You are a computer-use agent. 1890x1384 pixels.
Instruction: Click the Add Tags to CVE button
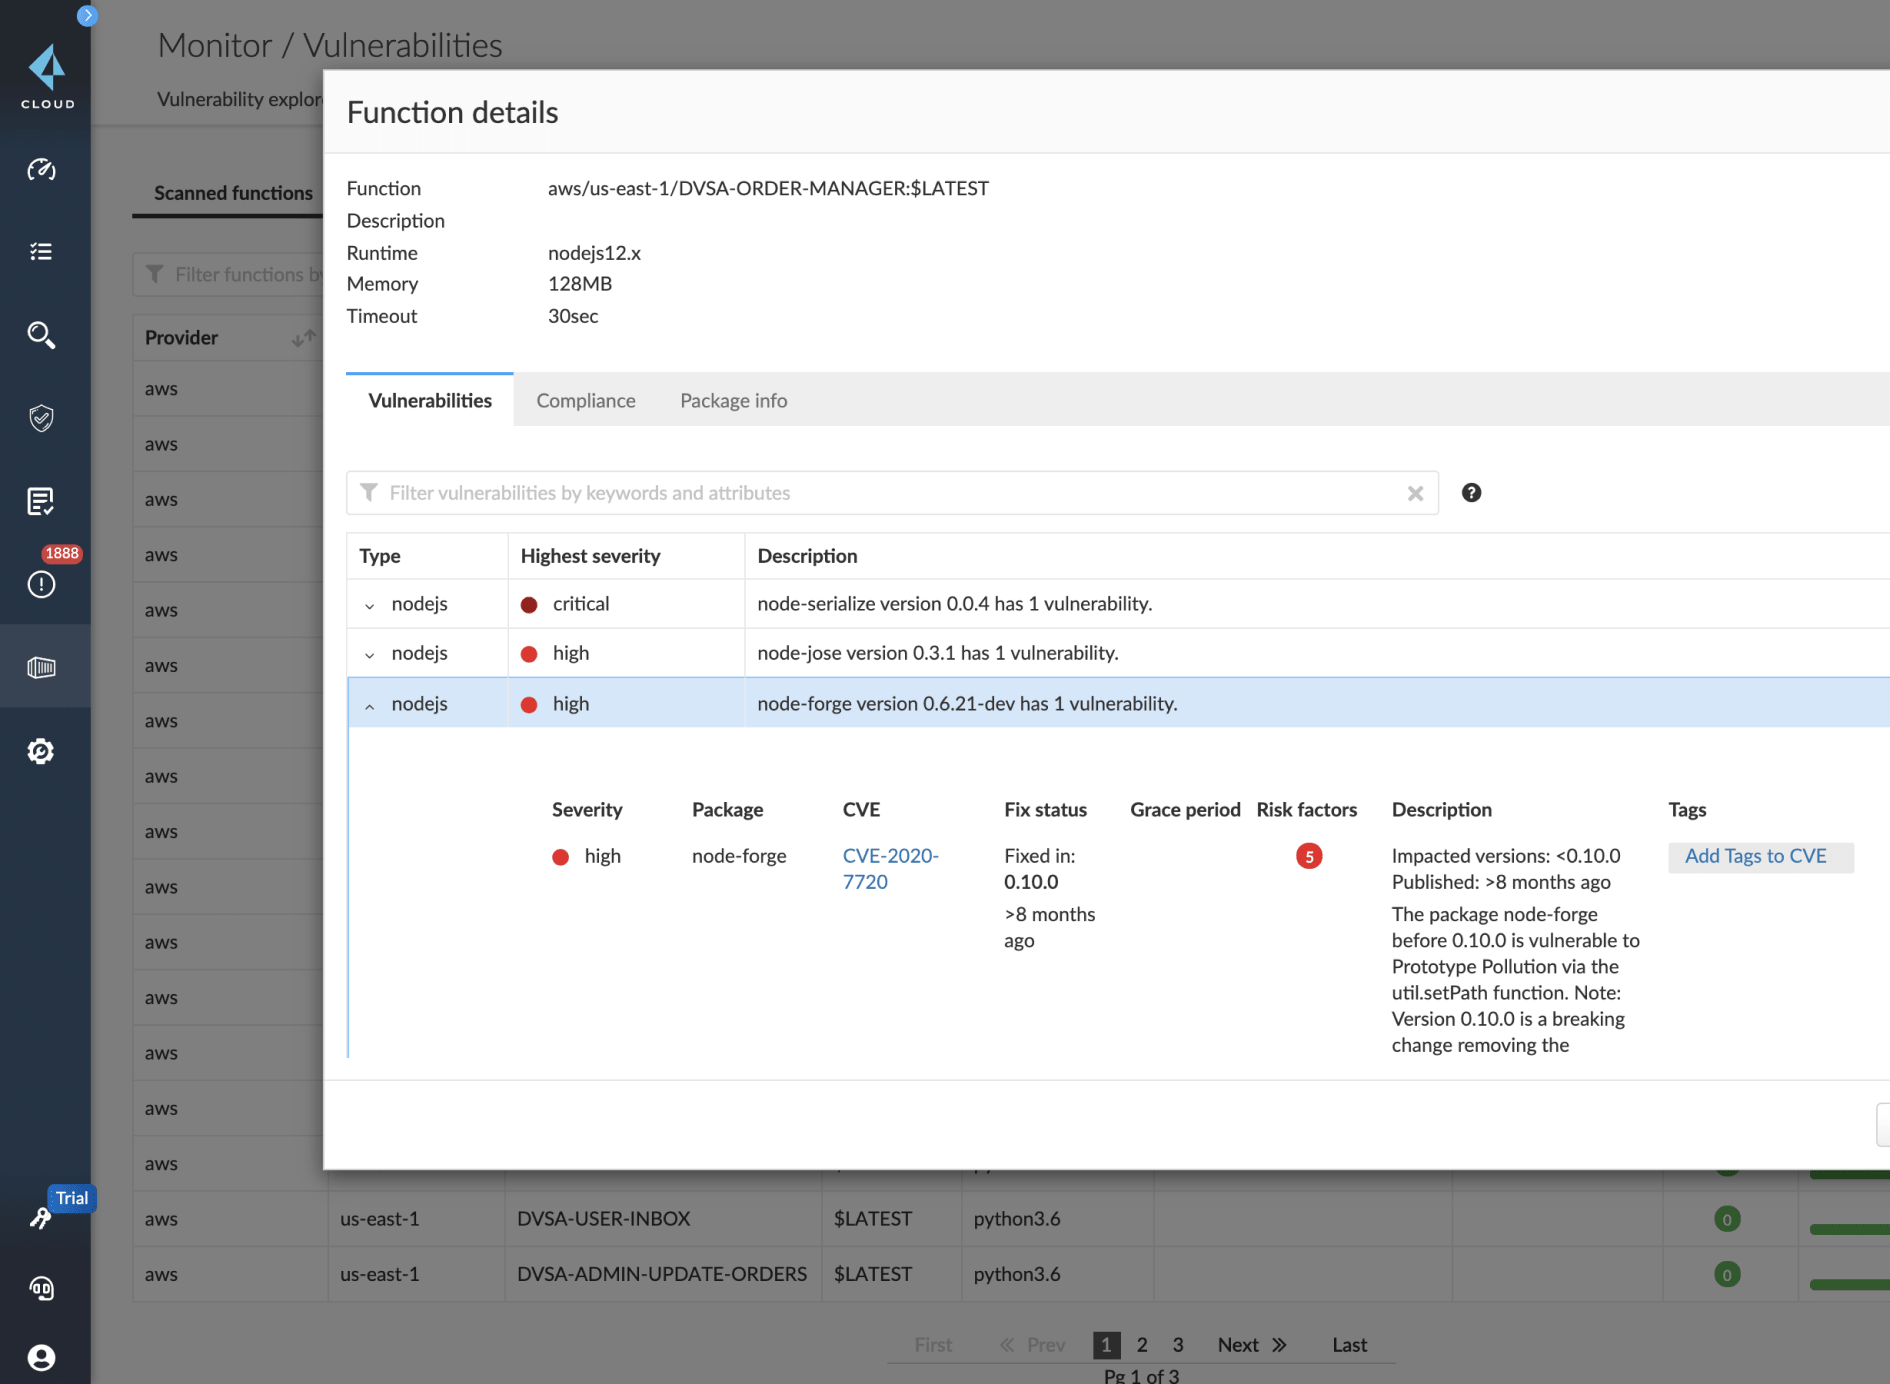[1760, 856]
